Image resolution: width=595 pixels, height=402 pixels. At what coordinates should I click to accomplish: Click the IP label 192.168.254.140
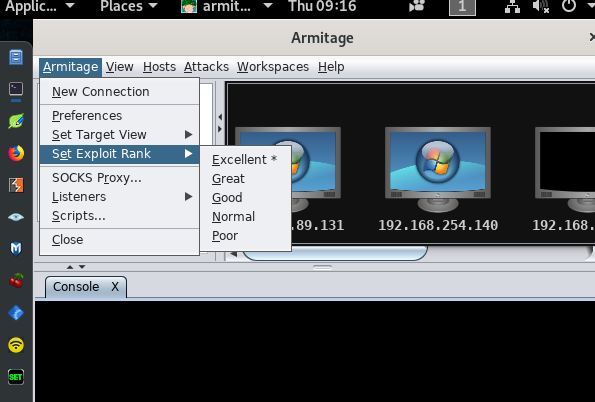coord(438,225)
